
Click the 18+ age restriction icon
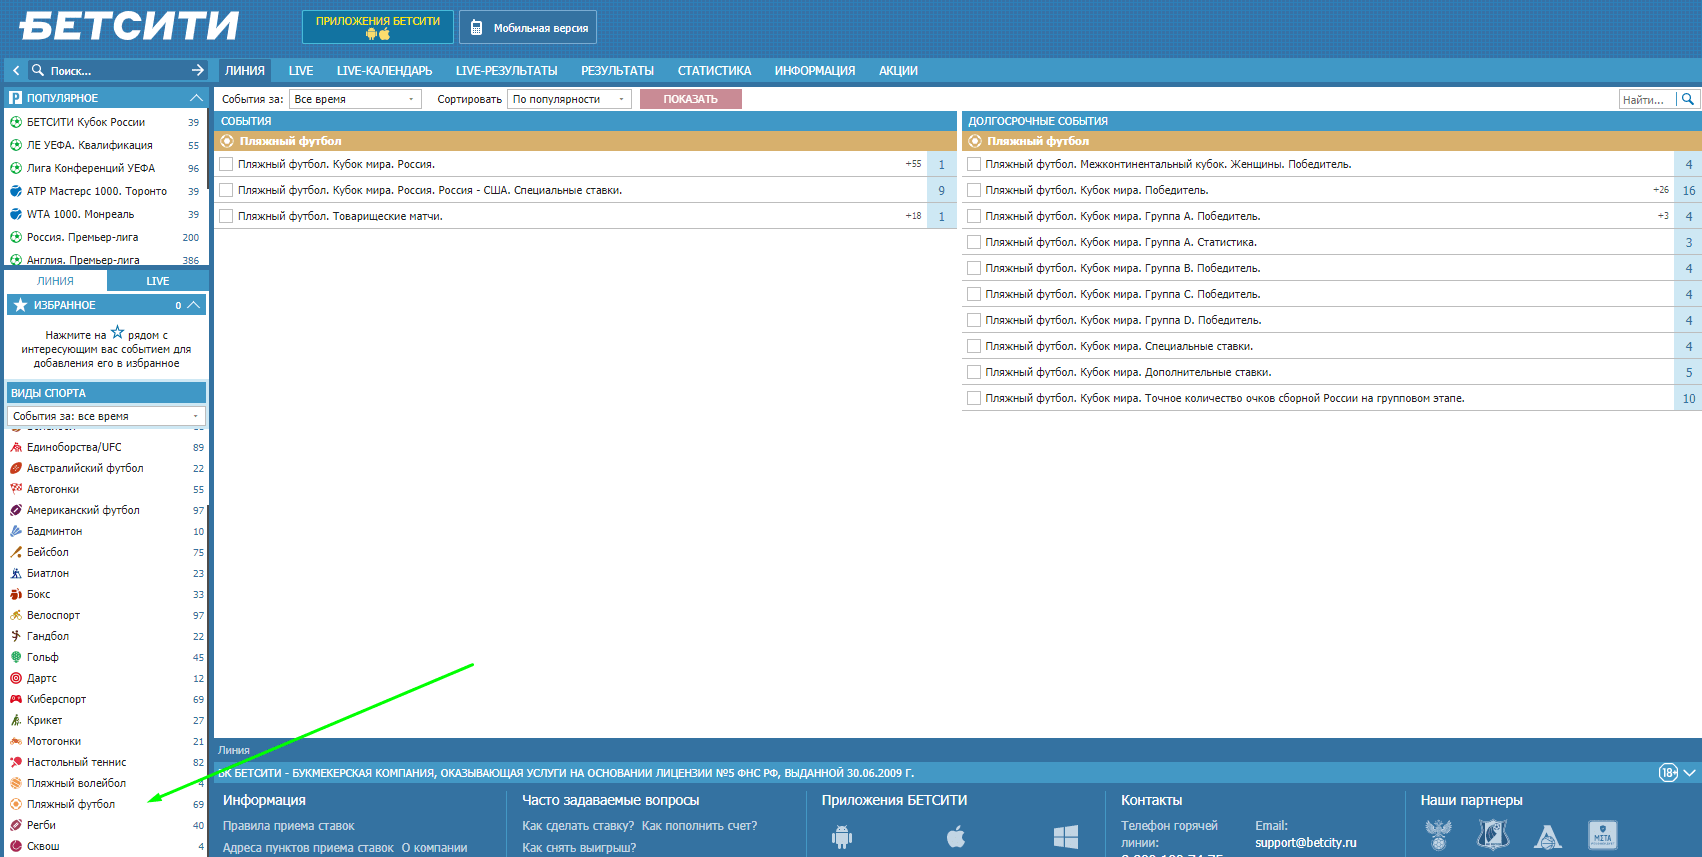[x=1668, y=772]
